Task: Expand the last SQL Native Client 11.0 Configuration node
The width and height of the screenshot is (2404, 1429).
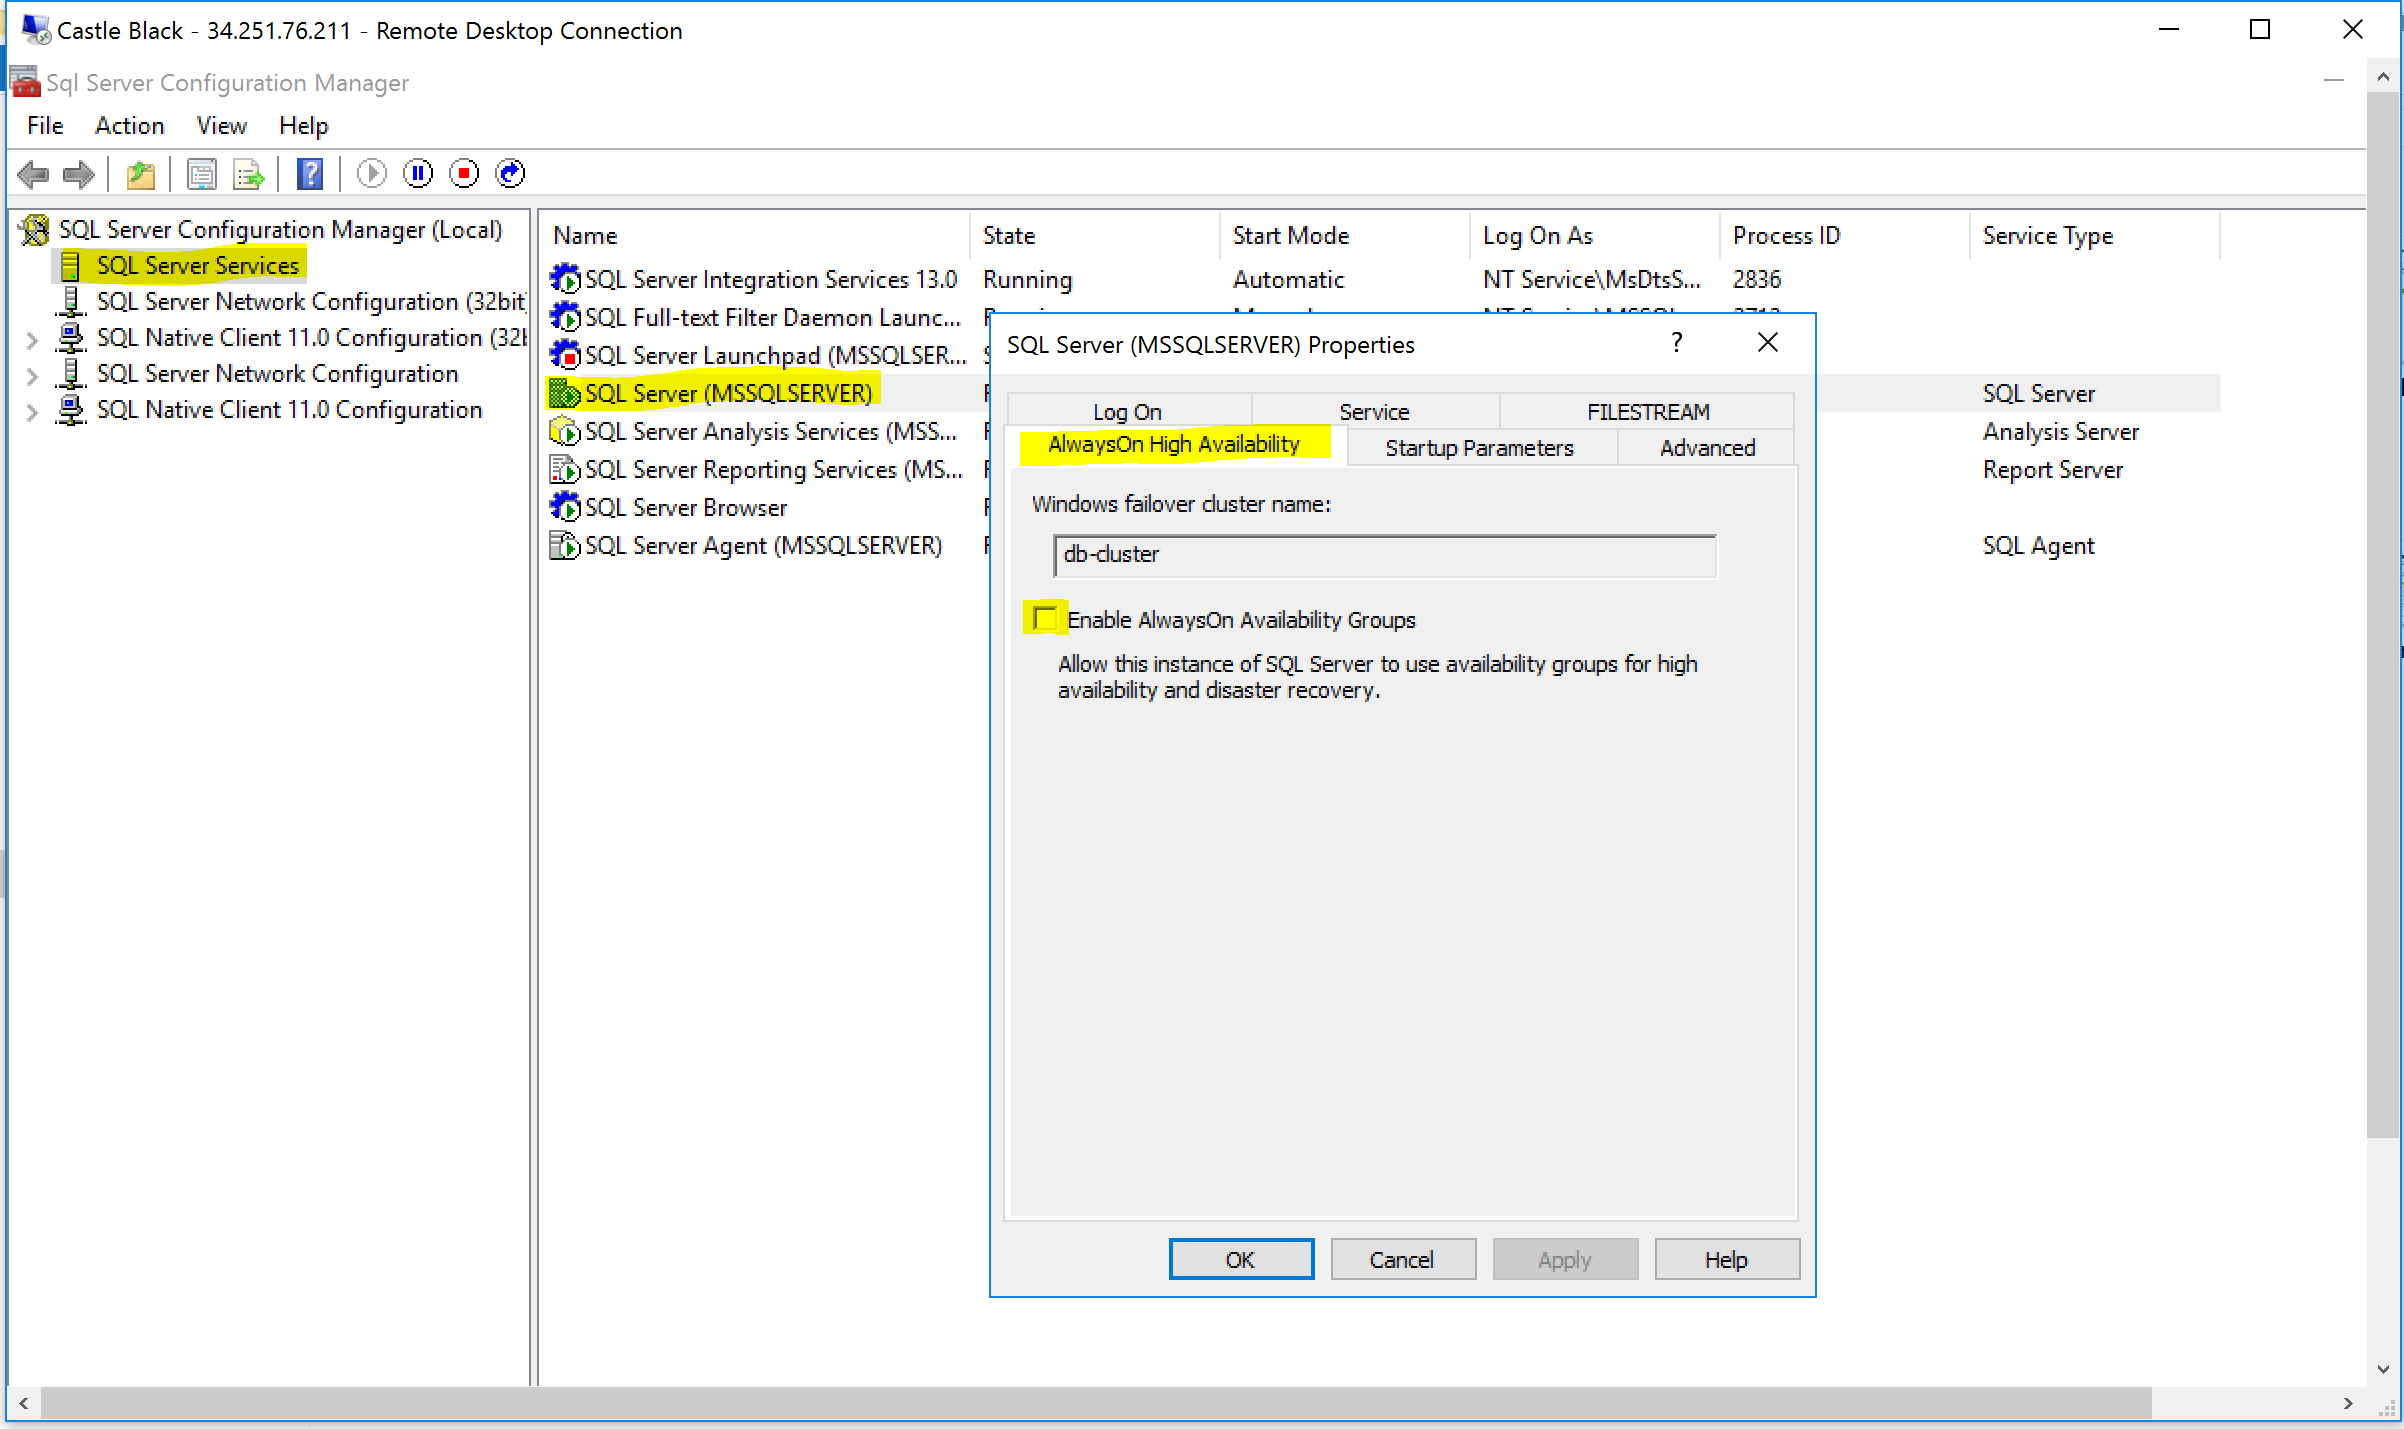Action: point(32,412)
